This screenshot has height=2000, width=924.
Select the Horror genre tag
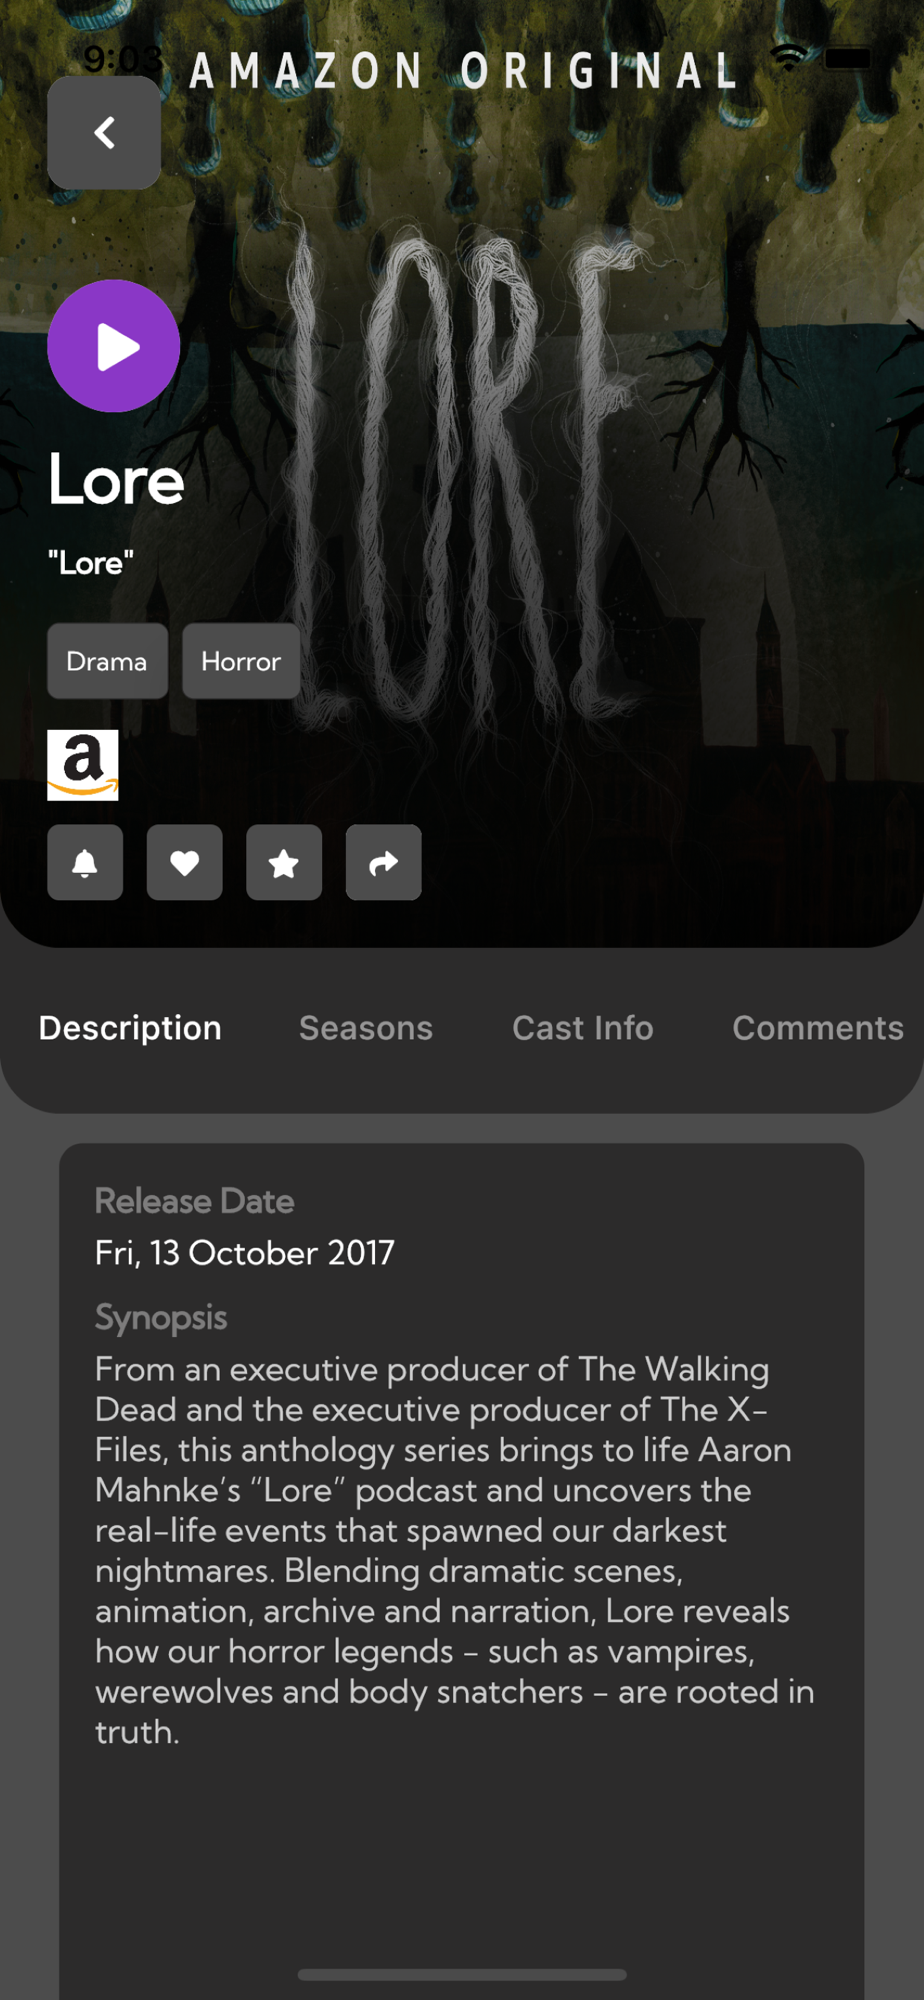241,661
